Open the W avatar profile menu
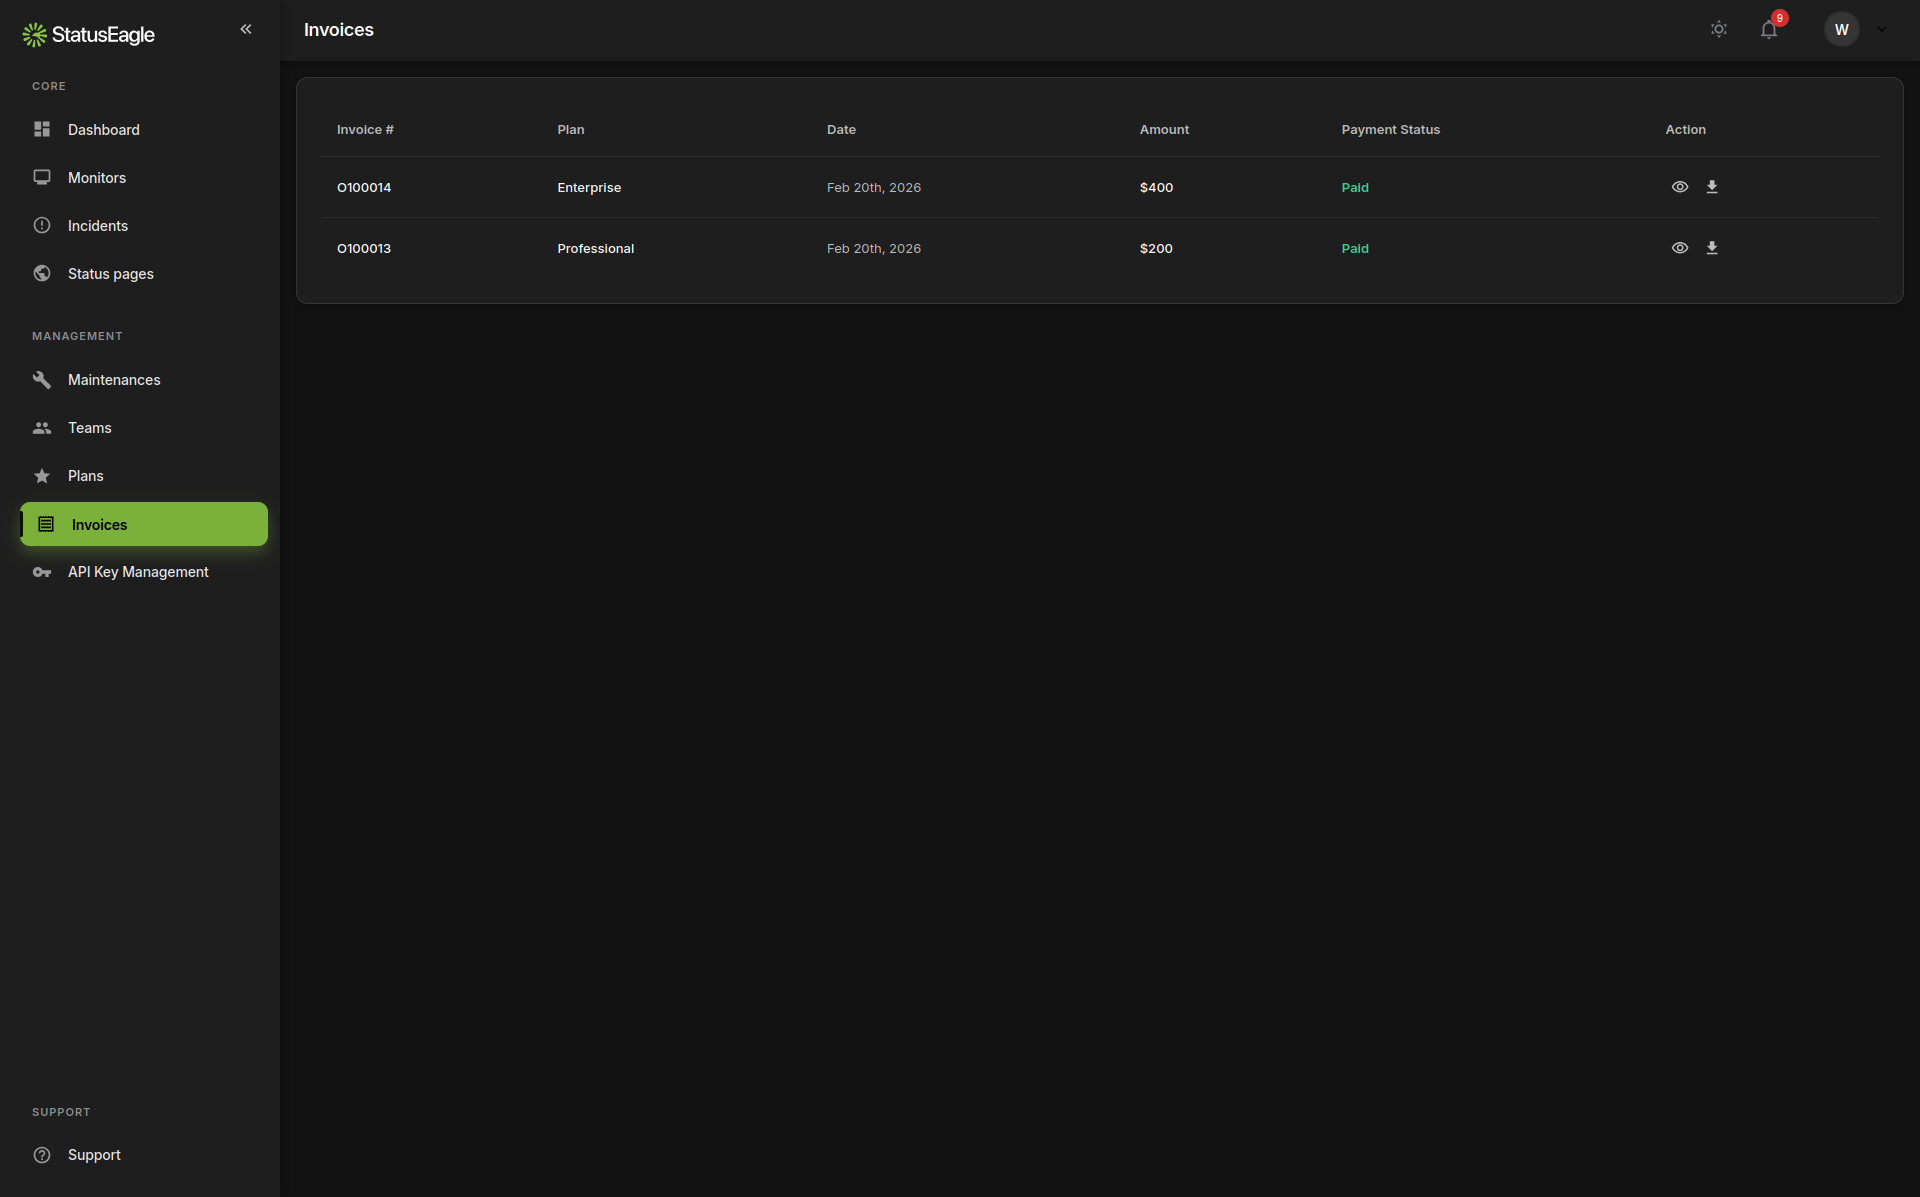 tap(1842, 29)
